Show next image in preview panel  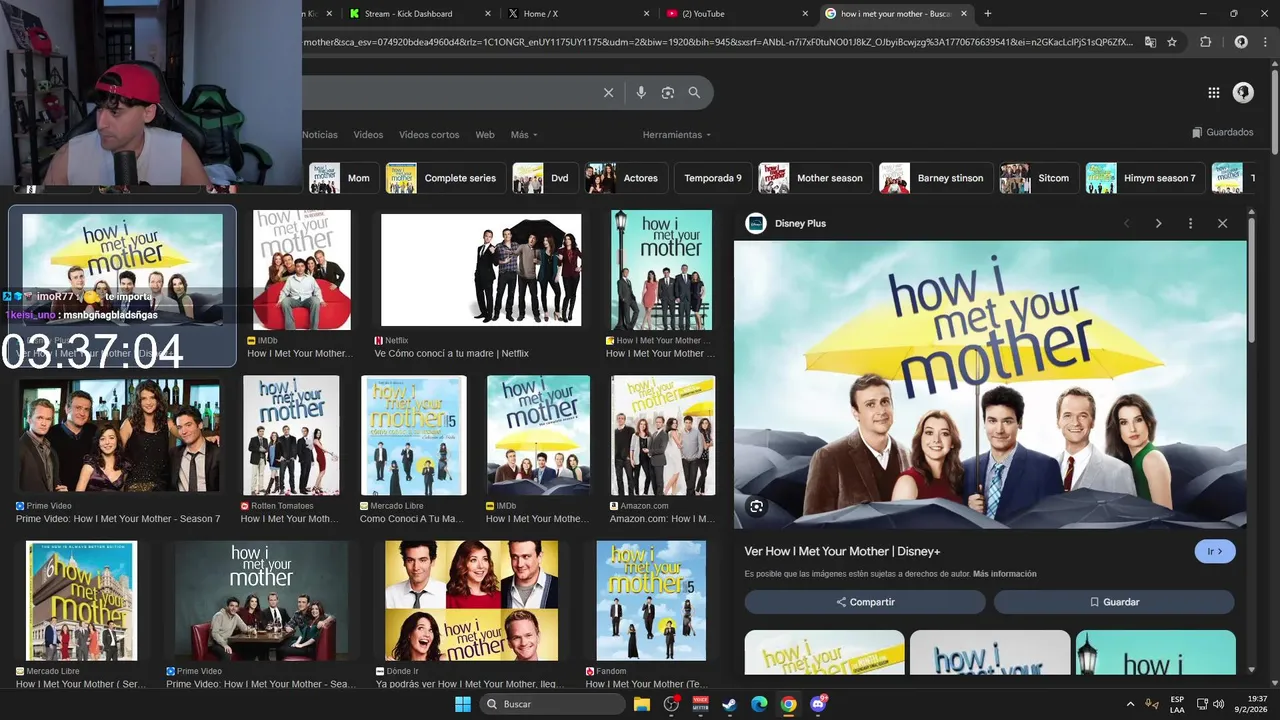coord(1159,223)
